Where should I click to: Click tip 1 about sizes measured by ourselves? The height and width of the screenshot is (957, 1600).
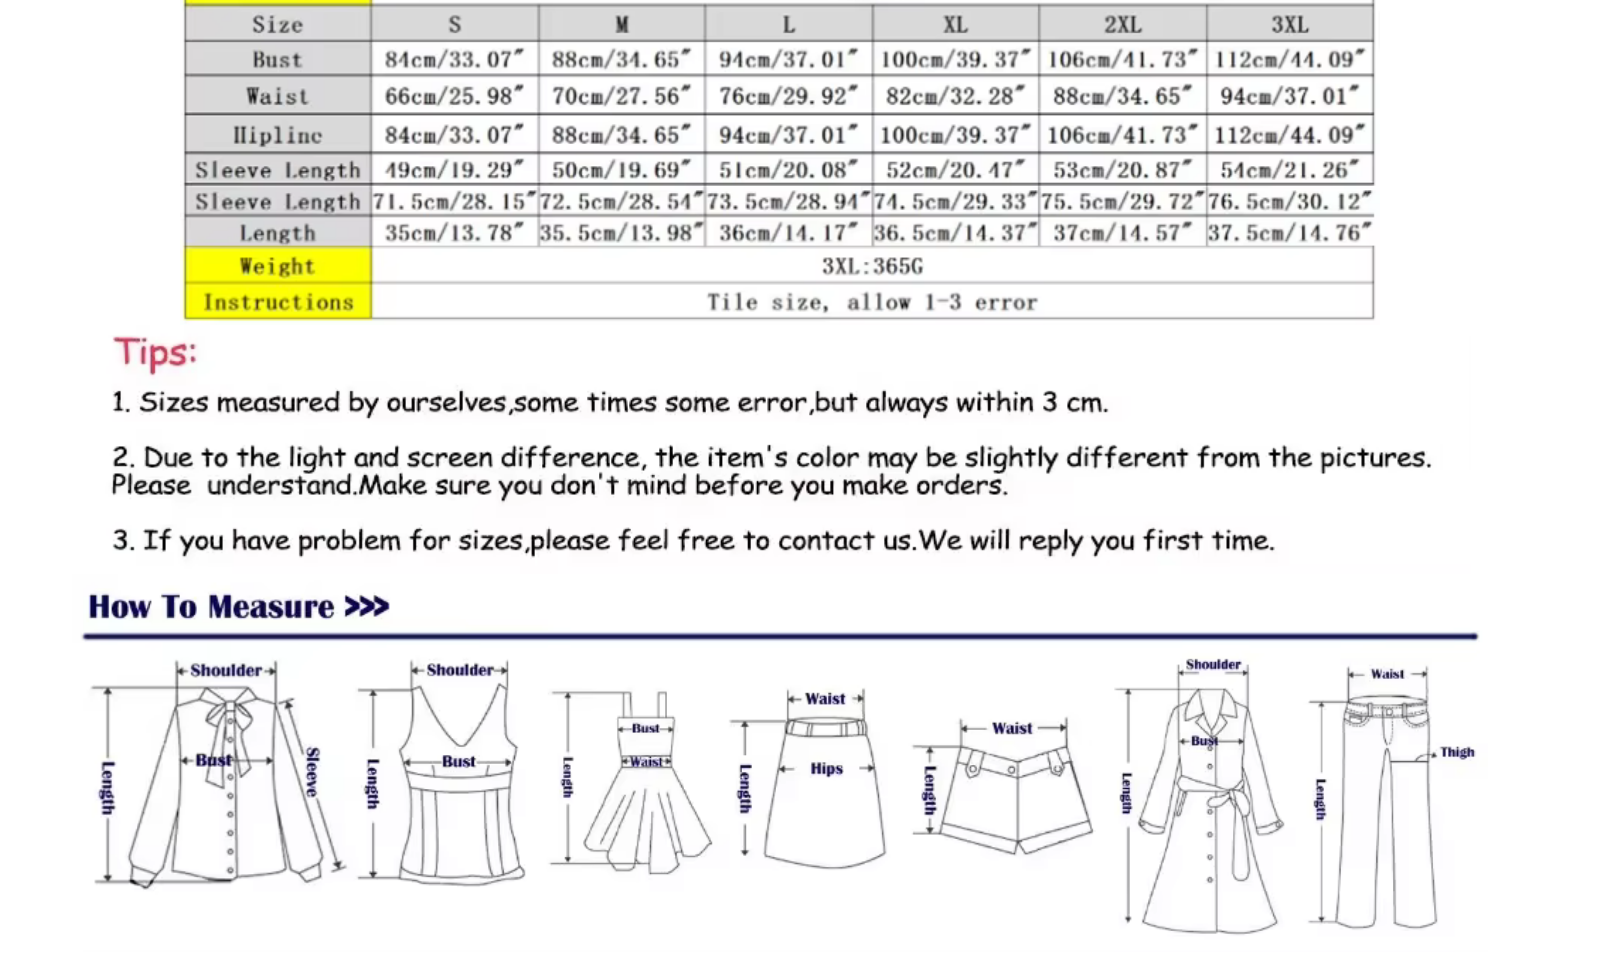610,403
